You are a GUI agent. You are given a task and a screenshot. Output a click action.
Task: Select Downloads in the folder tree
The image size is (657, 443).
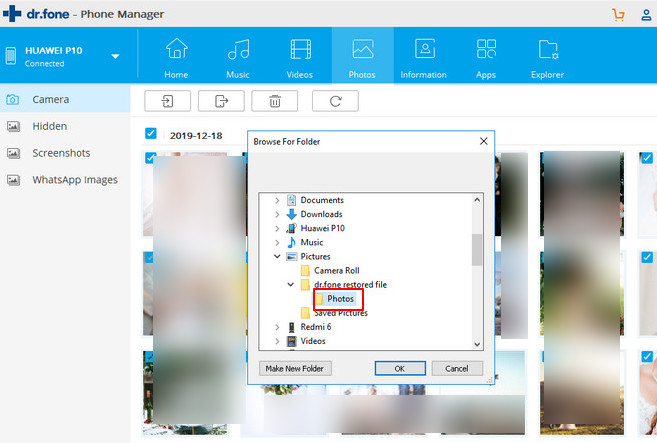coord(321,214)
